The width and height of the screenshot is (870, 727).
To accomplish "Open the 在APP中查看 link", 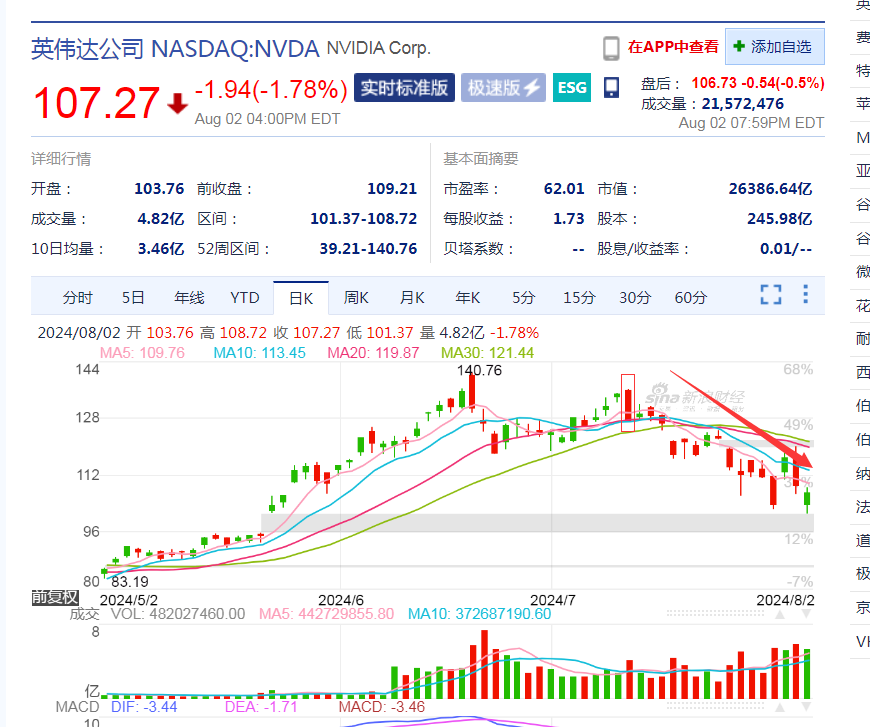I will (x=673, y=47).
